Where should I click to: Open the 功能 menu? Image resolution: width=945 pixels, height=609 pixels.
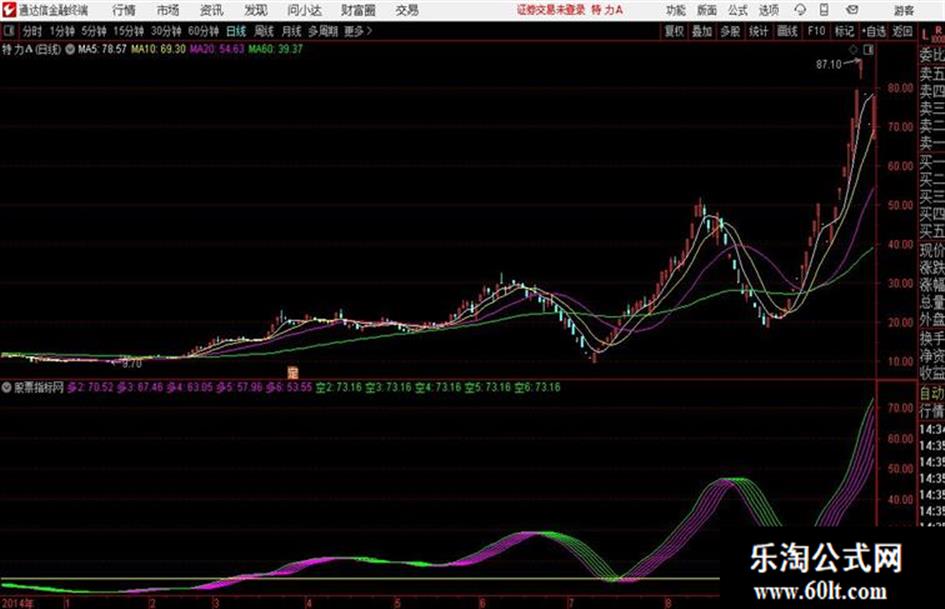click(x=676, y=10)
